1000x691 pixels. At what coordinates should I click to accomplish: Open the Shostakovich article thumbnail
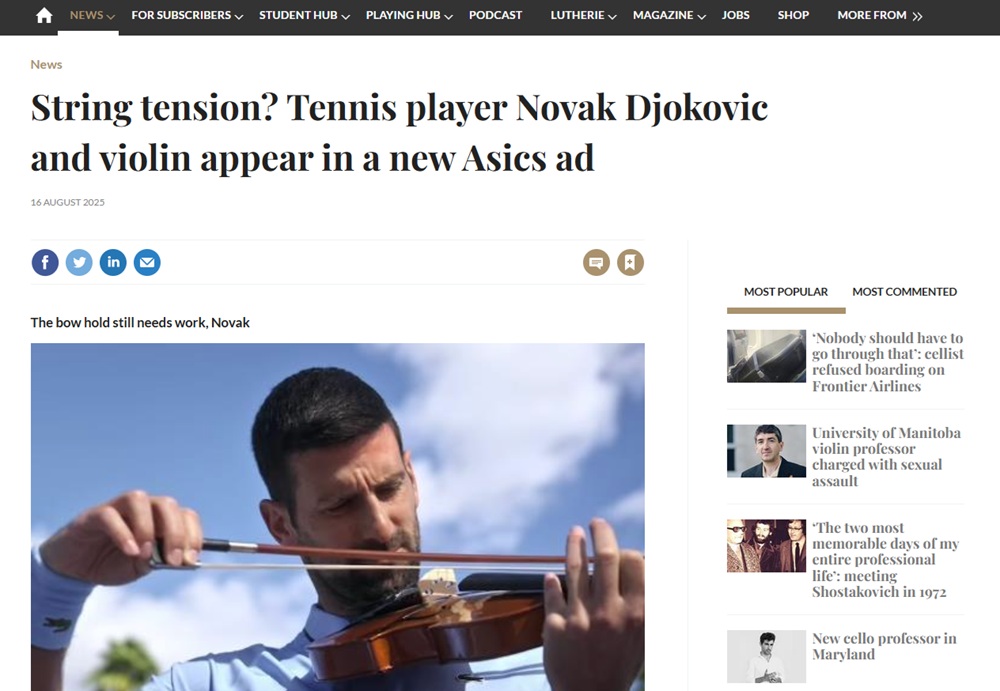766,546
